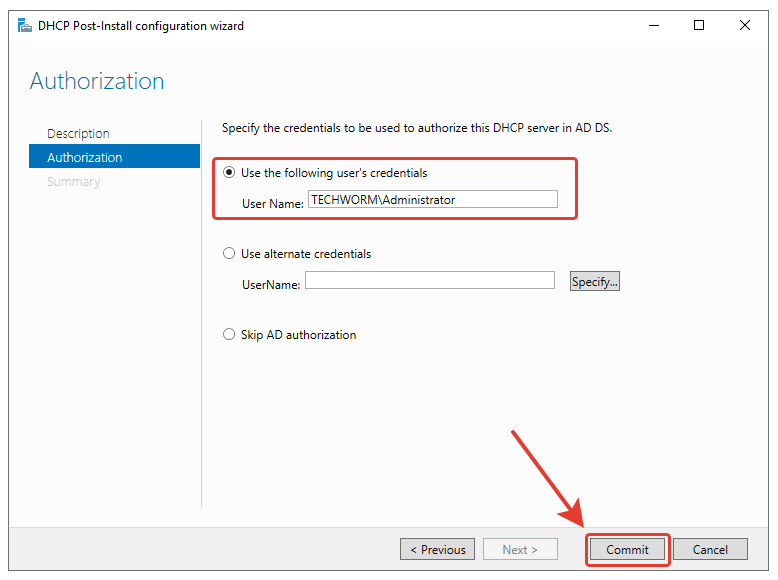Select the Authorization step in sidebar
778x580 pixels.
coord(85,157)
